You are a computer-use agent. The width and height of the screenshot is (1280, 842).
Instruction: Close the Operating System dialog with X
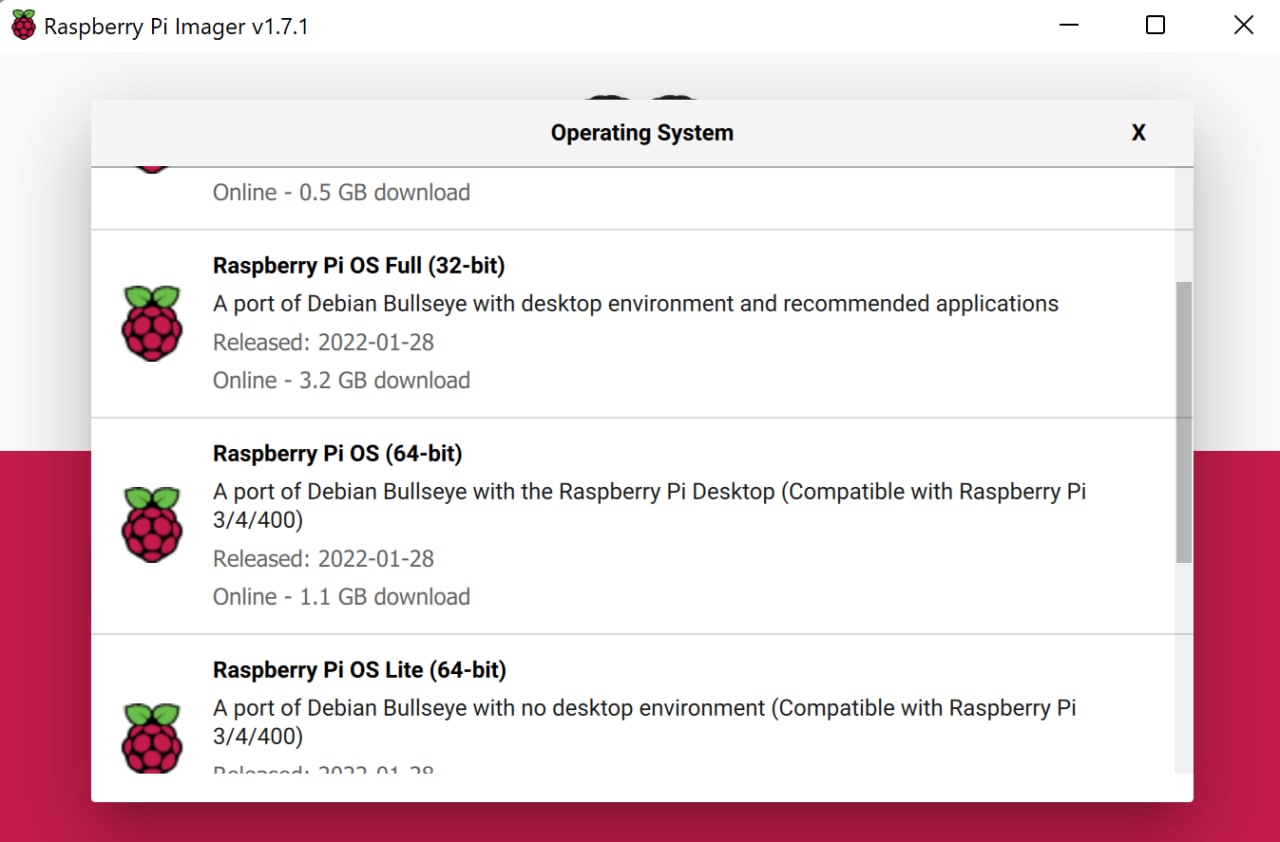(x=1138, y=133)
